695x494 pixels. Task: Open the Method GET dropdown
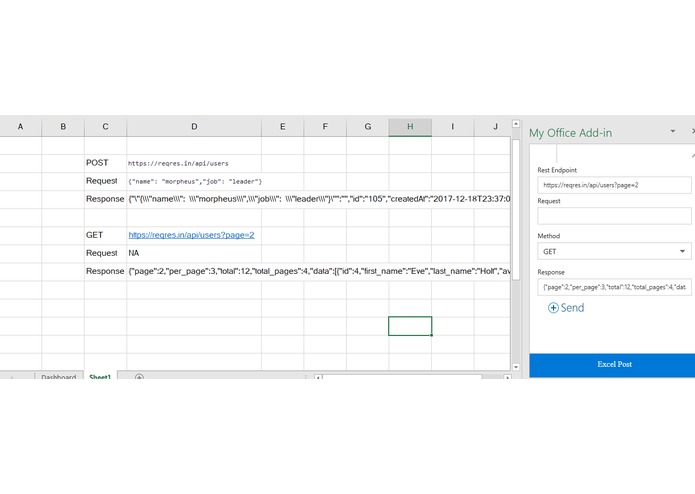614,252
